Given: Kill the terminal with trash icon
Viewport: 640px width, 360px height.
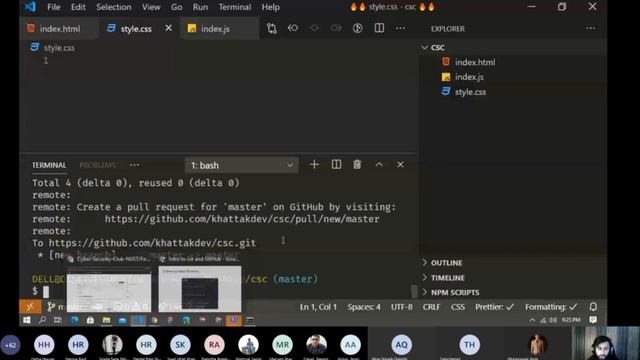Looking at the screenshot, I should click(x=357, y=164).
